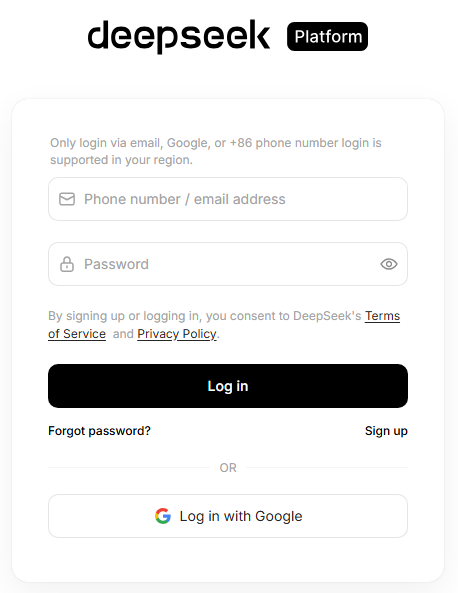Click the black Platform badge
The width and height of the screenshot is (458, 593).
[x=328, y=37]
